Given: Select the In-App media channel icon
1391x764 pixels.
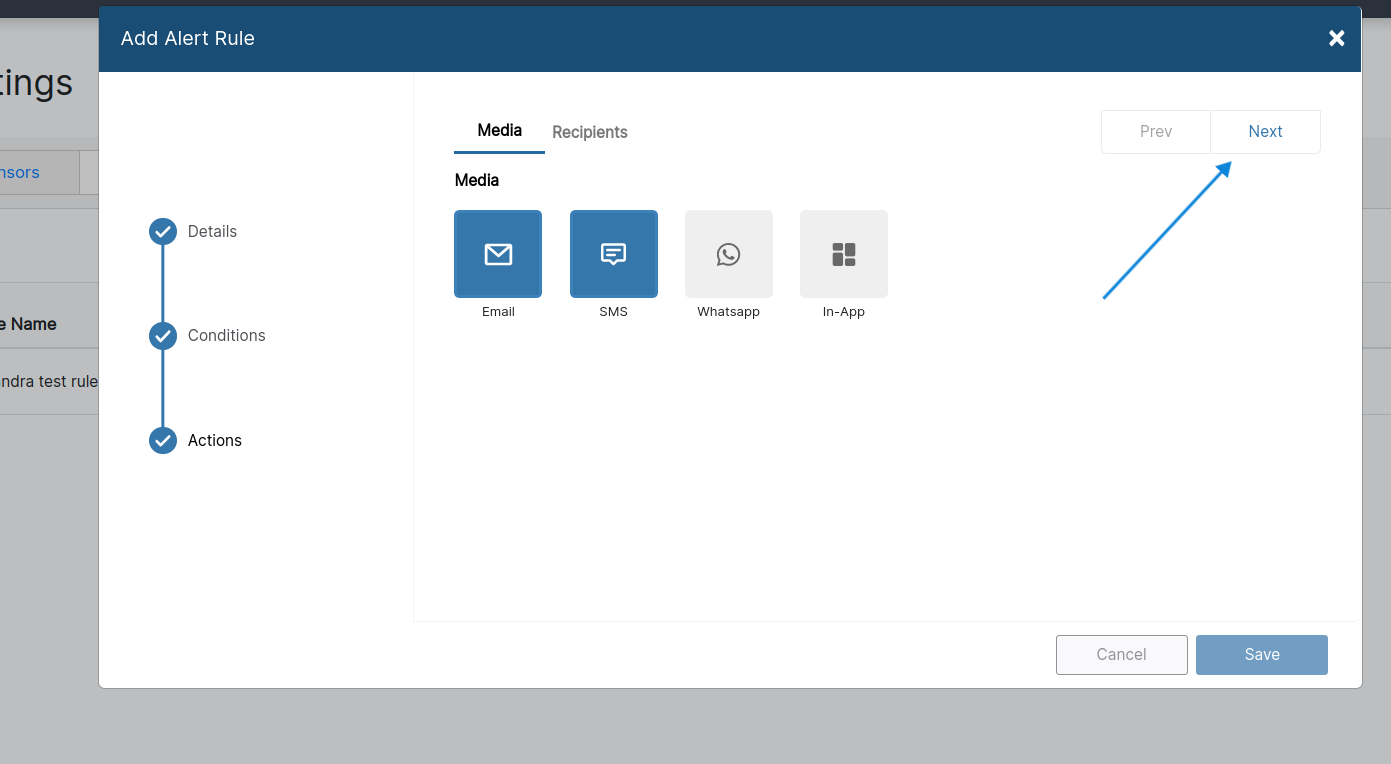Looking at the screenshot, I should tap(843, 254).
